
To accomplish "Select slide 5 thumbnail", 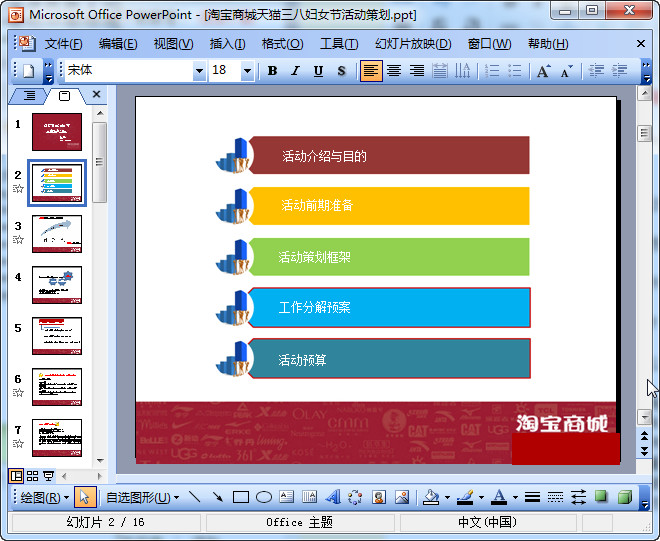I will [x=57, y=336].
